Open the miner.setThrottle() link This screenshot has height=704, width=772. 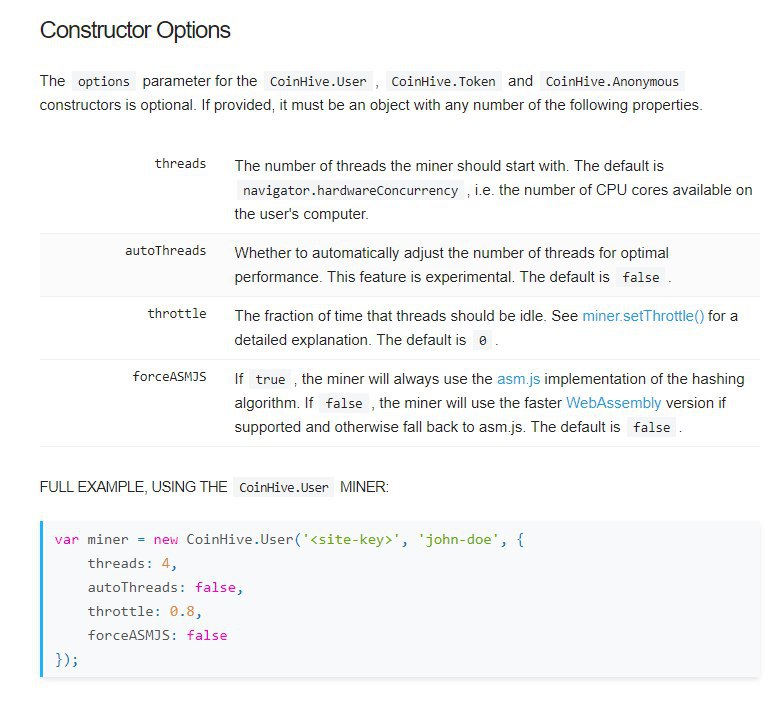click(x=643, y=316)
